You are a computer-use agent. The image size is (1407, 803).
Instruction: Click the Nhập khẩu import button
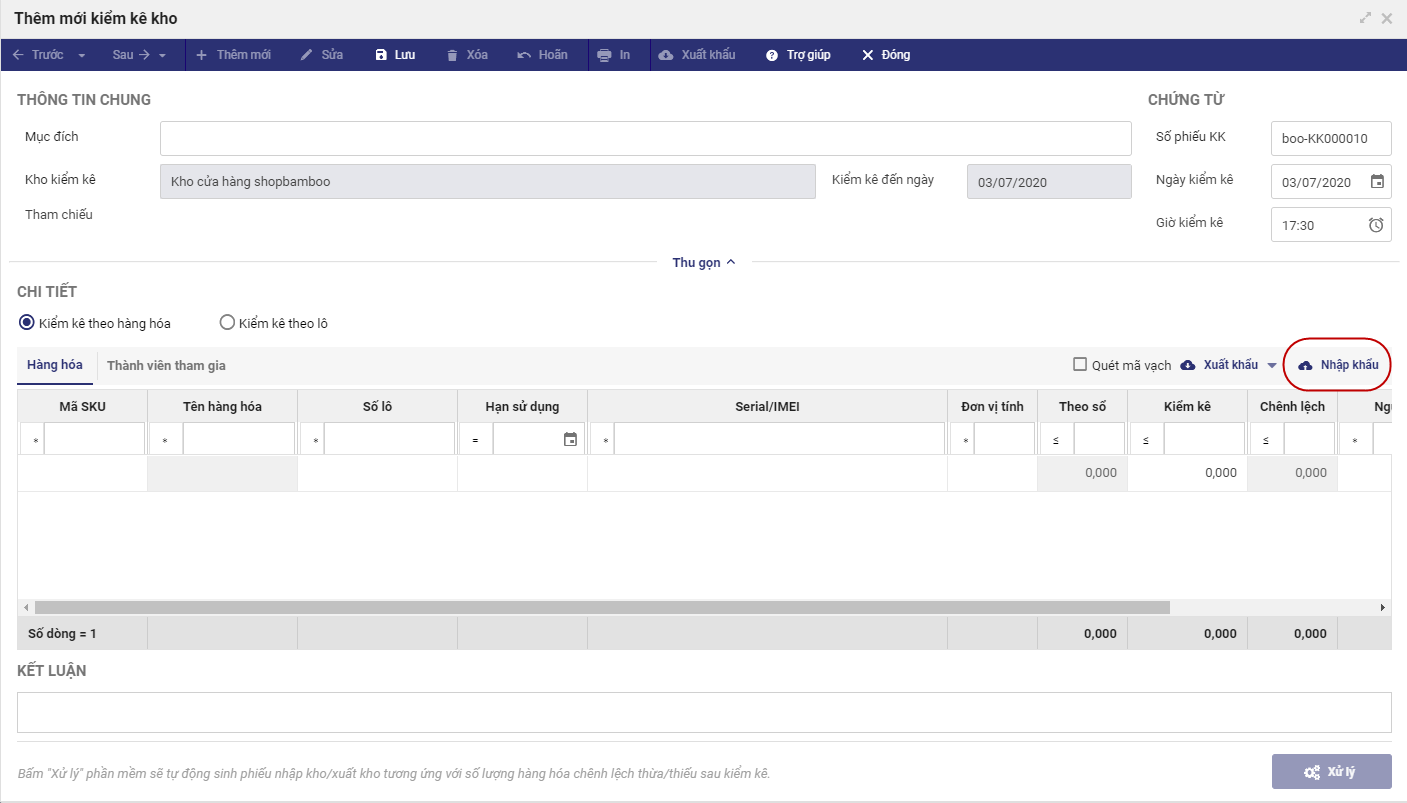1338,365
